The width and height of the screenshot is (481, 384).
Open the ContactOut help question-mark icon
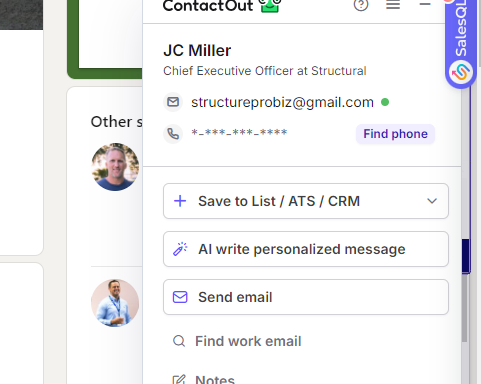pyautogui.click(x=361, y=5)
